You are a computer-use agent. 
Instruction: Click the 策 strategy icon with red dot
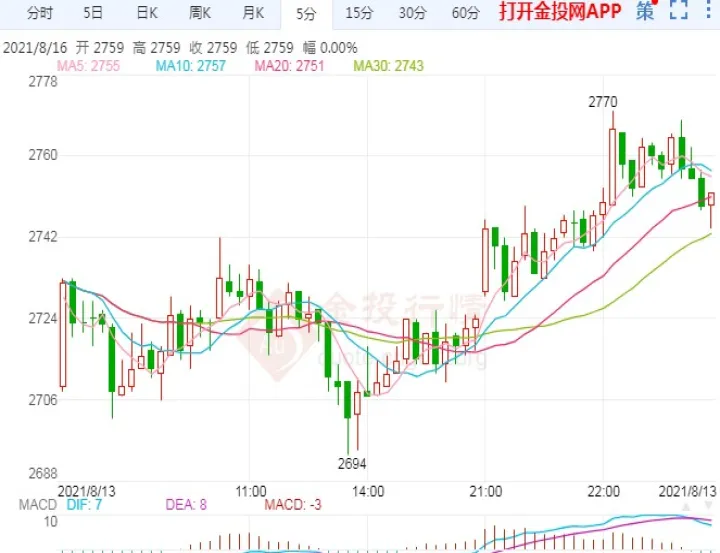coord(647,13)
